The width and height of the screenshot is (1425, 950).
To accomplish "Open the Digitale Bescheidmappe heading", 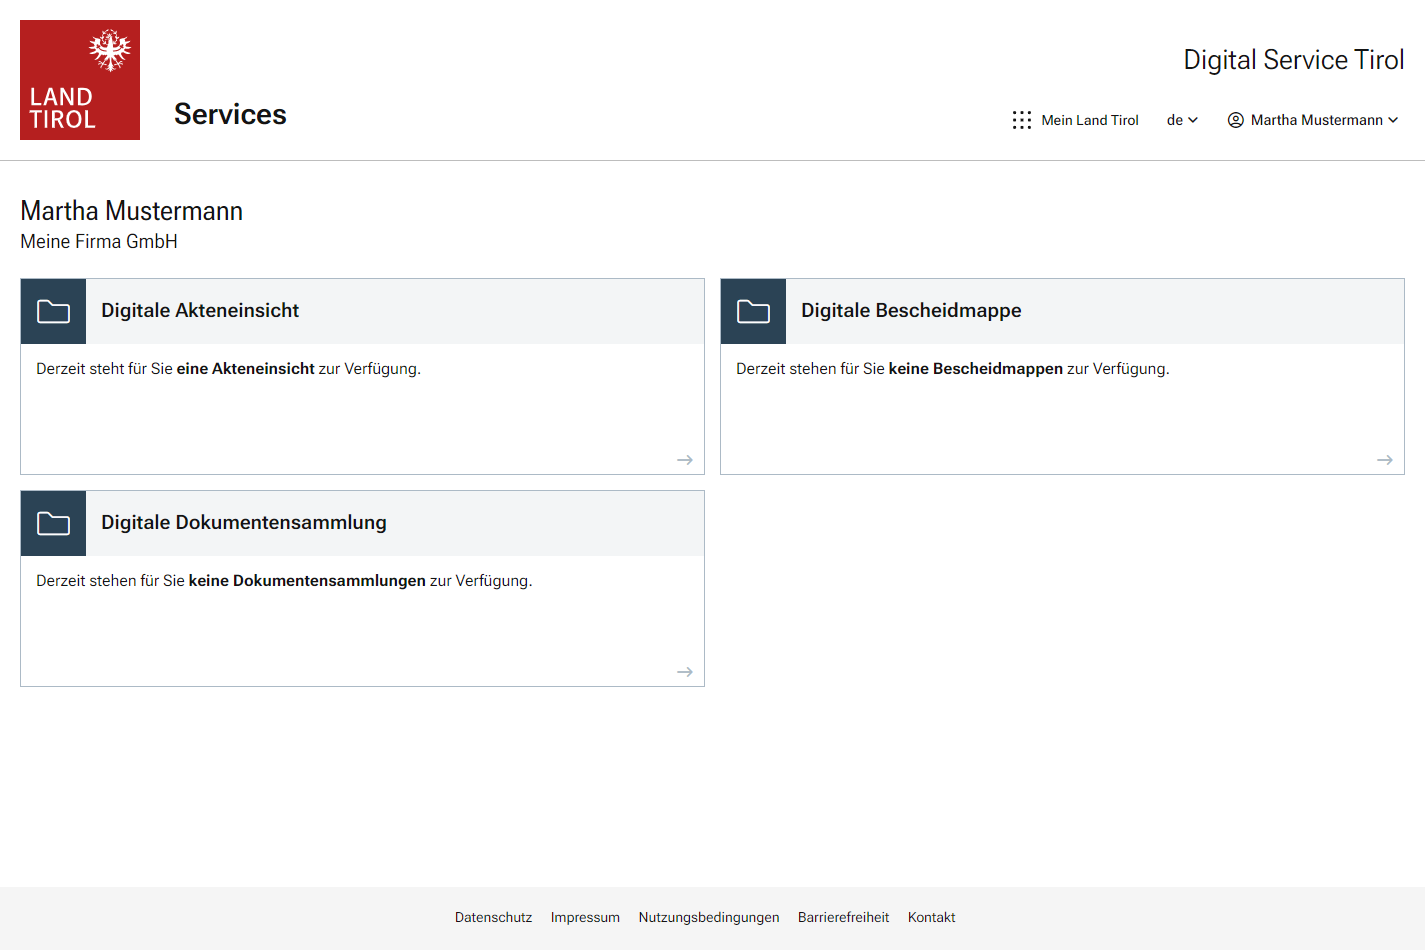I will pos(911,311).
